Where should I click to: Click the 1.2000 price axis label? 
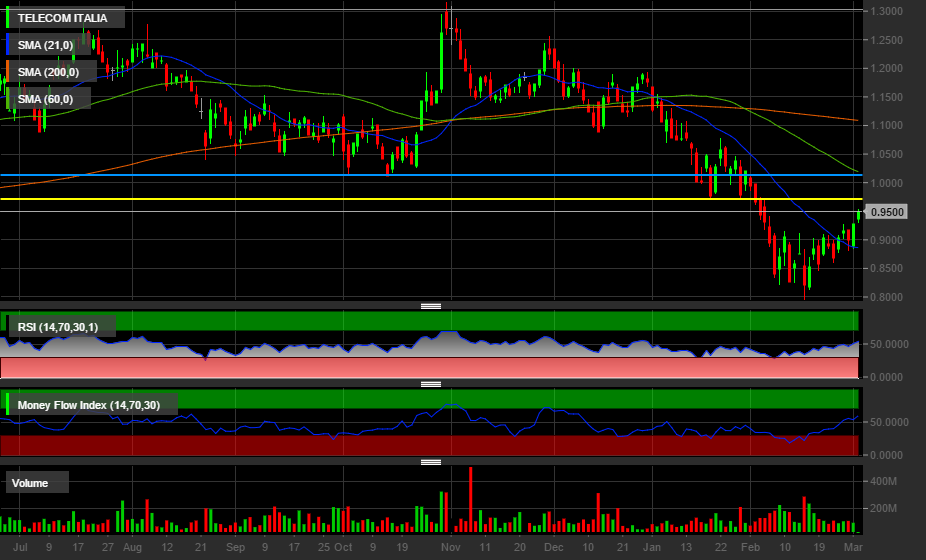coord(886,69)
